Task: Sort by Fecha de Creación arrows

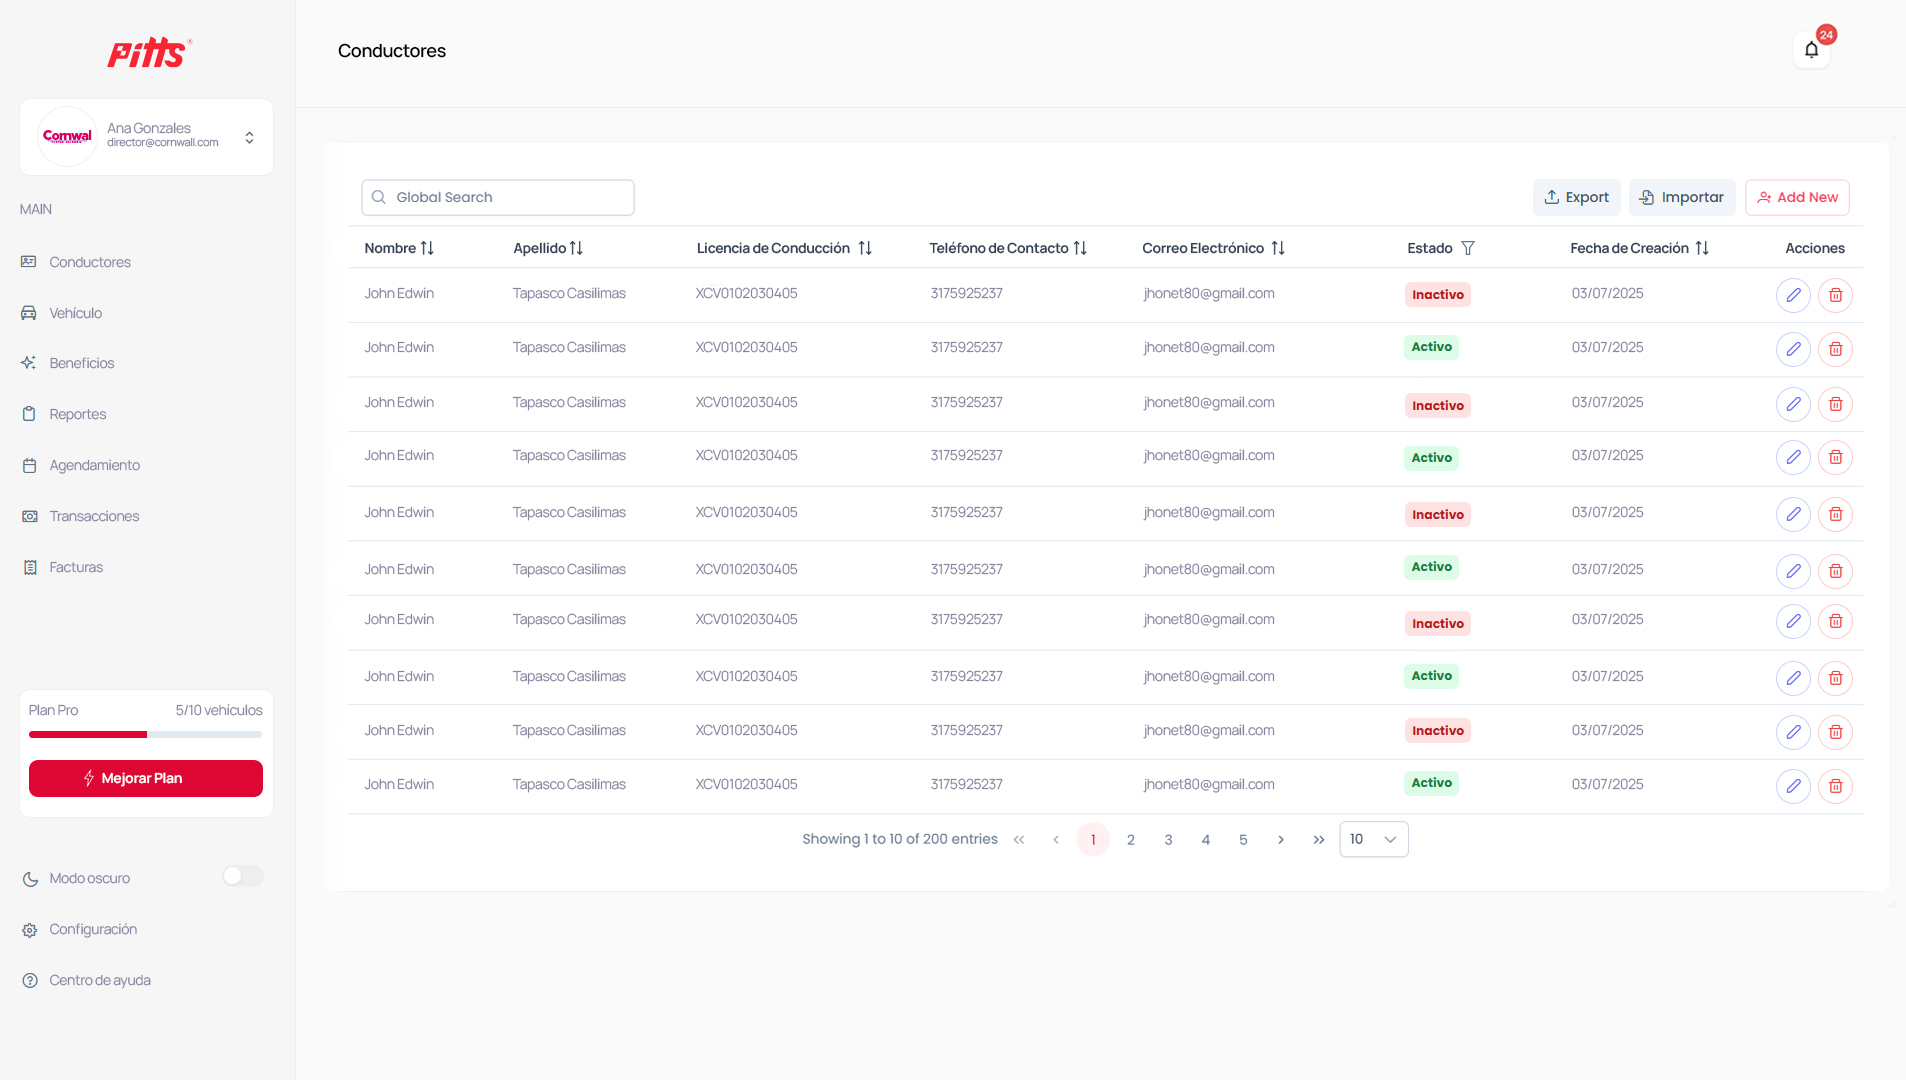Action: point(1702,248)
